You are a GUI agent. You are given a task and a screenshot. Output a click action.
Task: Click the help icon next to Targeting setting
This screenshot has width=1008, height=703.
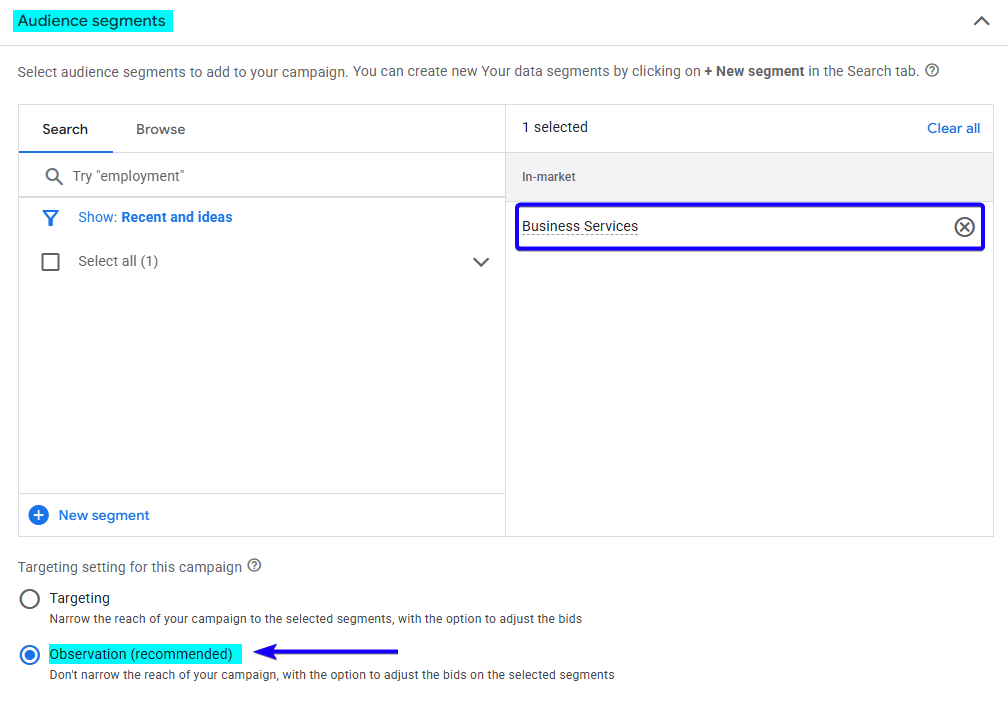pos(255,566)
